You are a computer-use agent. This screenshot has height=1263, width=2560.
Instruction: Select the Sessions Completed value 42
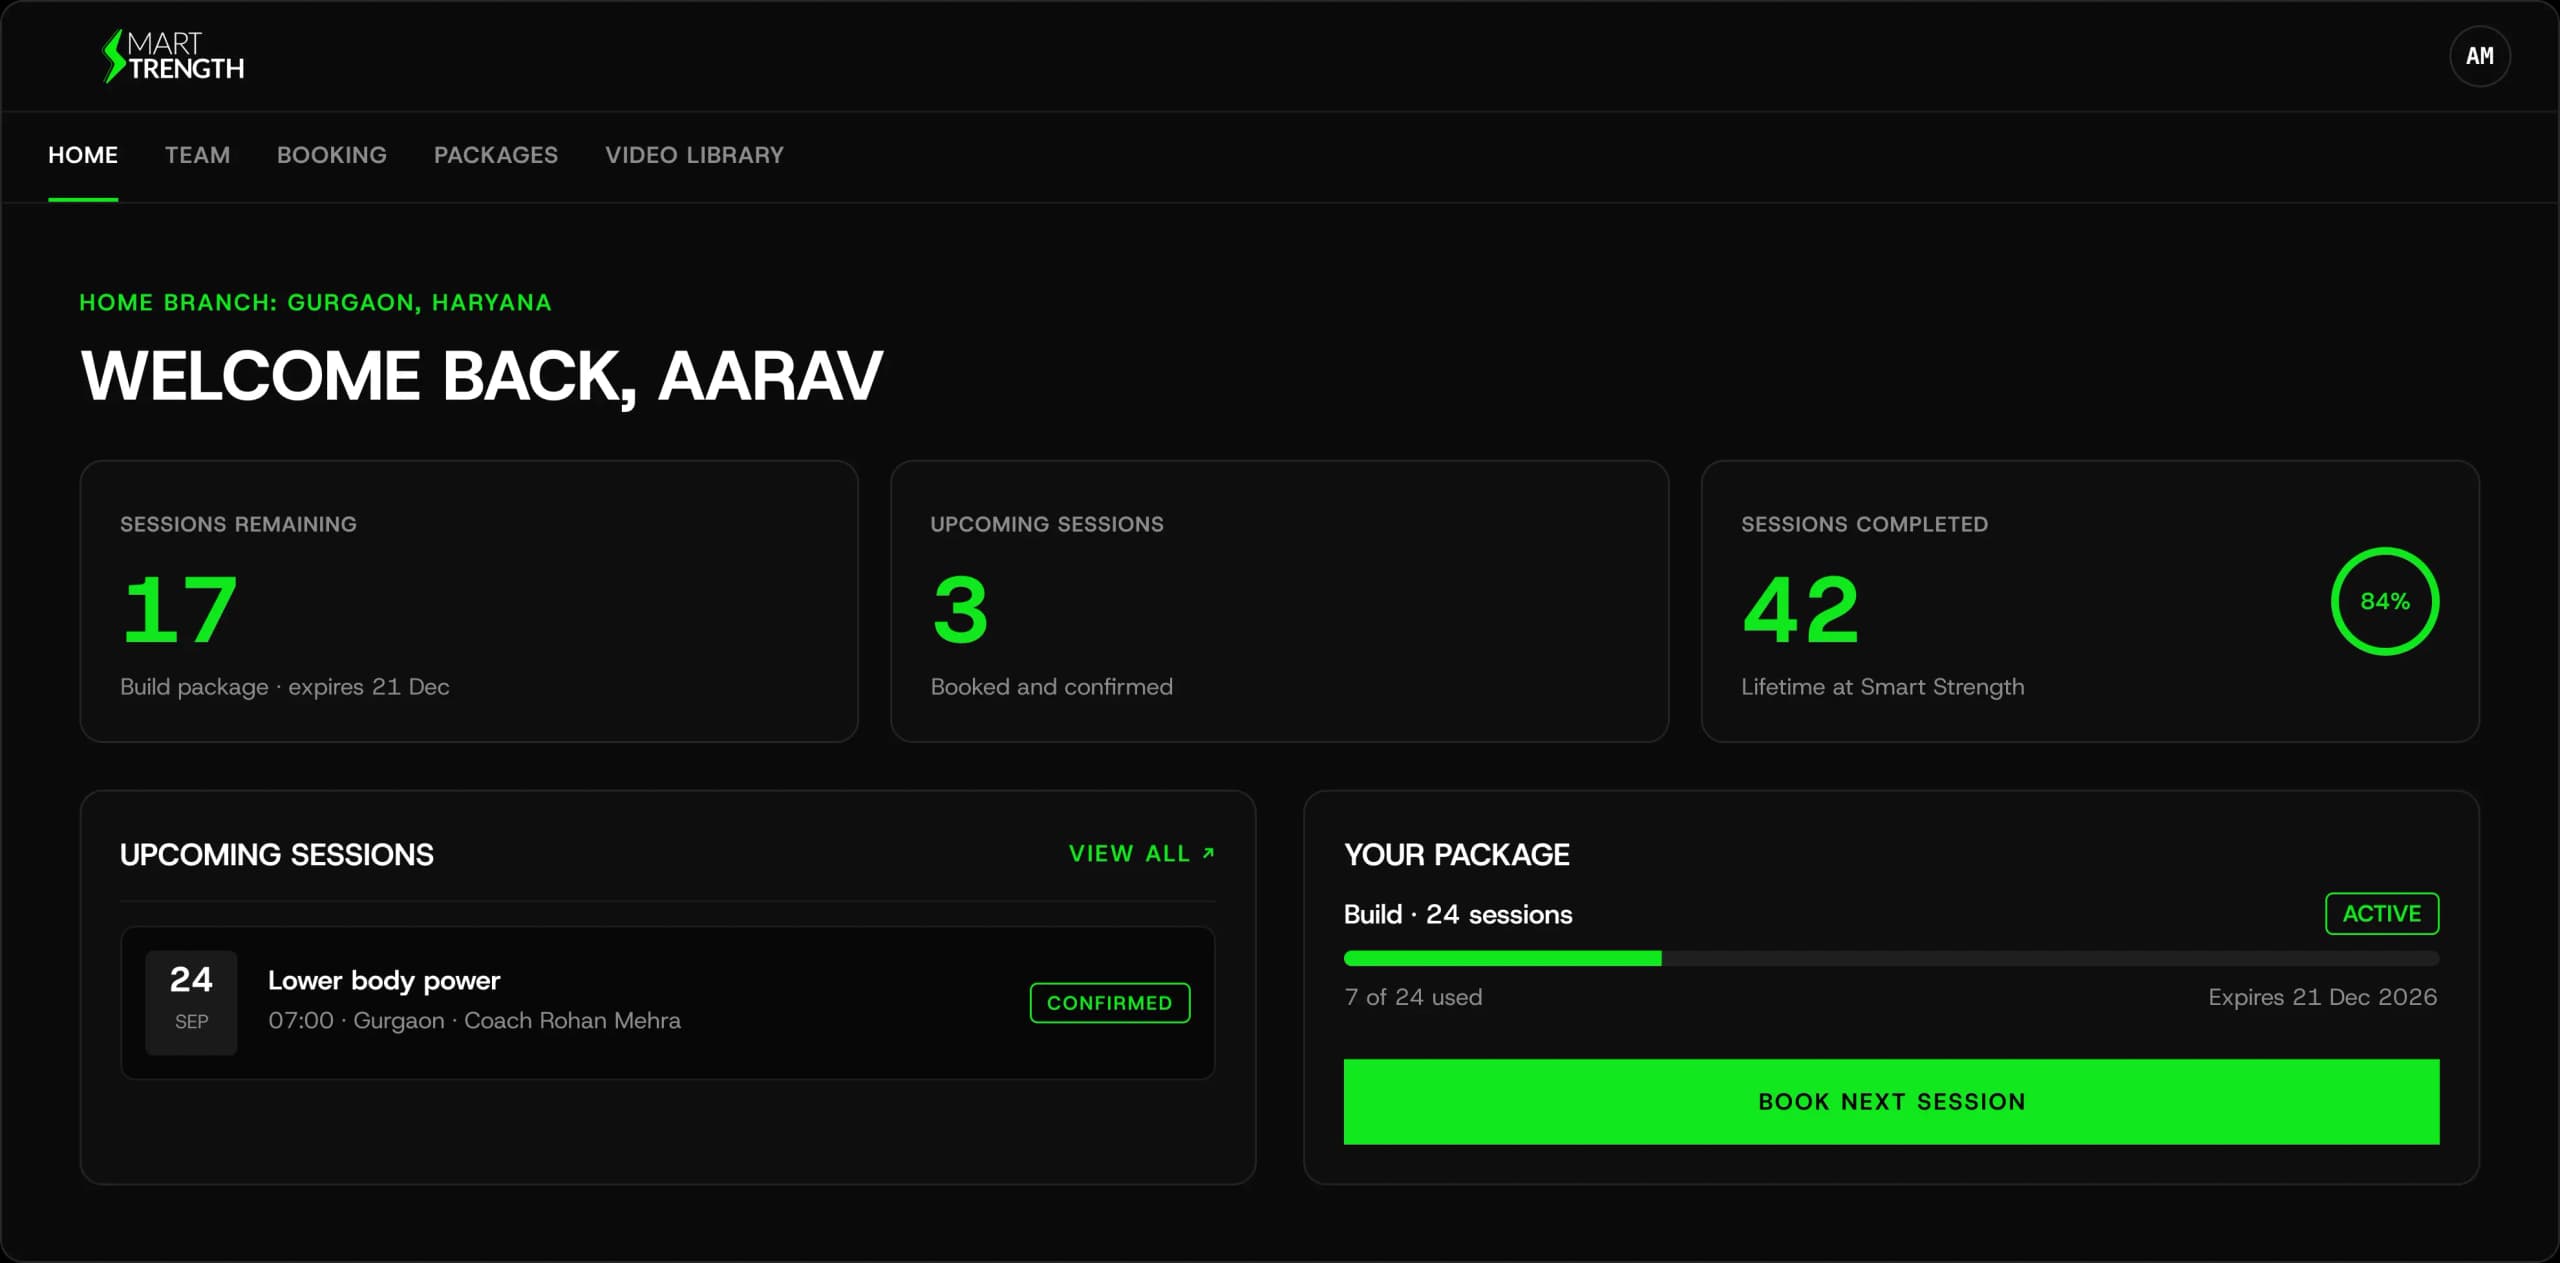pos(1800,609)
